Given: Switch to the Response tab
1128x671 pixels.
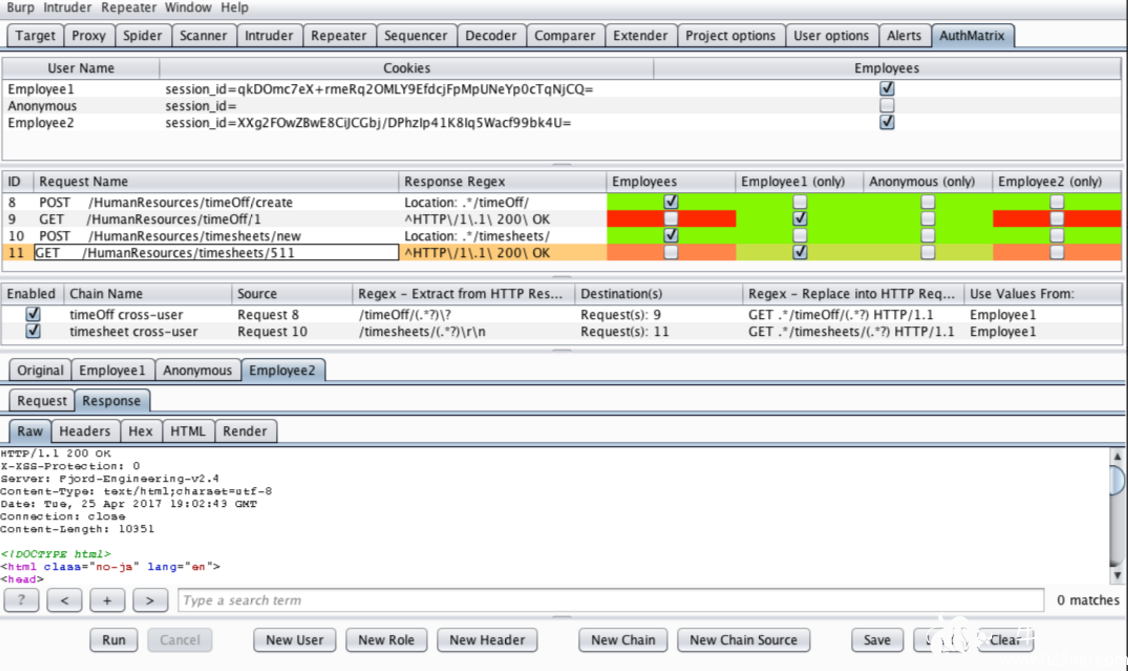Looking at the screenshot, I should (112, 401).
